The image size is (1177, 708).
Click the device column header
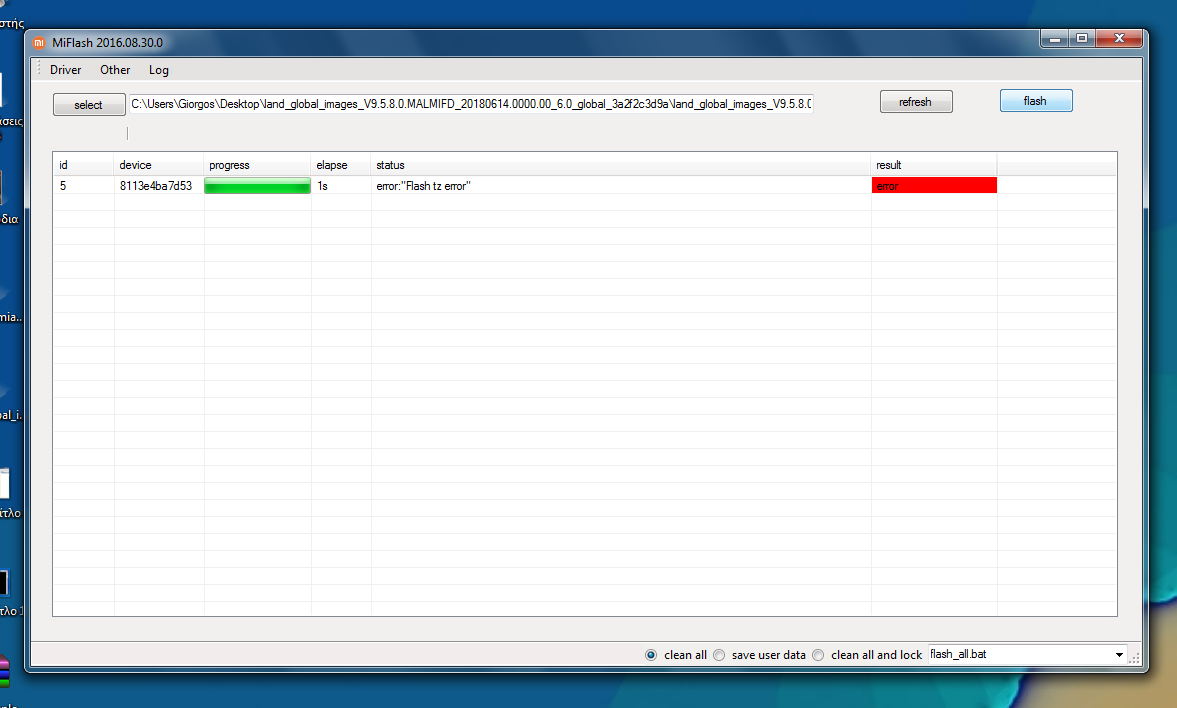pyautogui.click(x=158, y=165)
